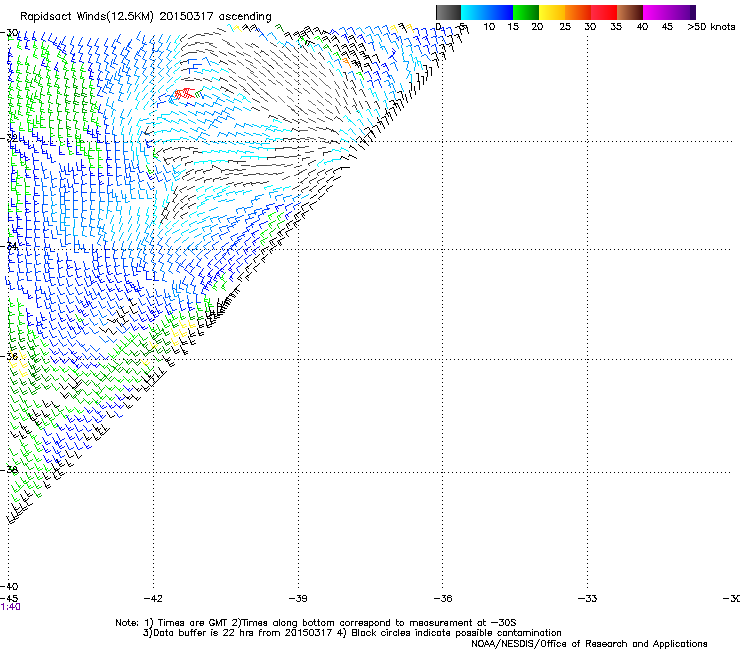Click the '-38' latitude axis label

pos(9,470)
